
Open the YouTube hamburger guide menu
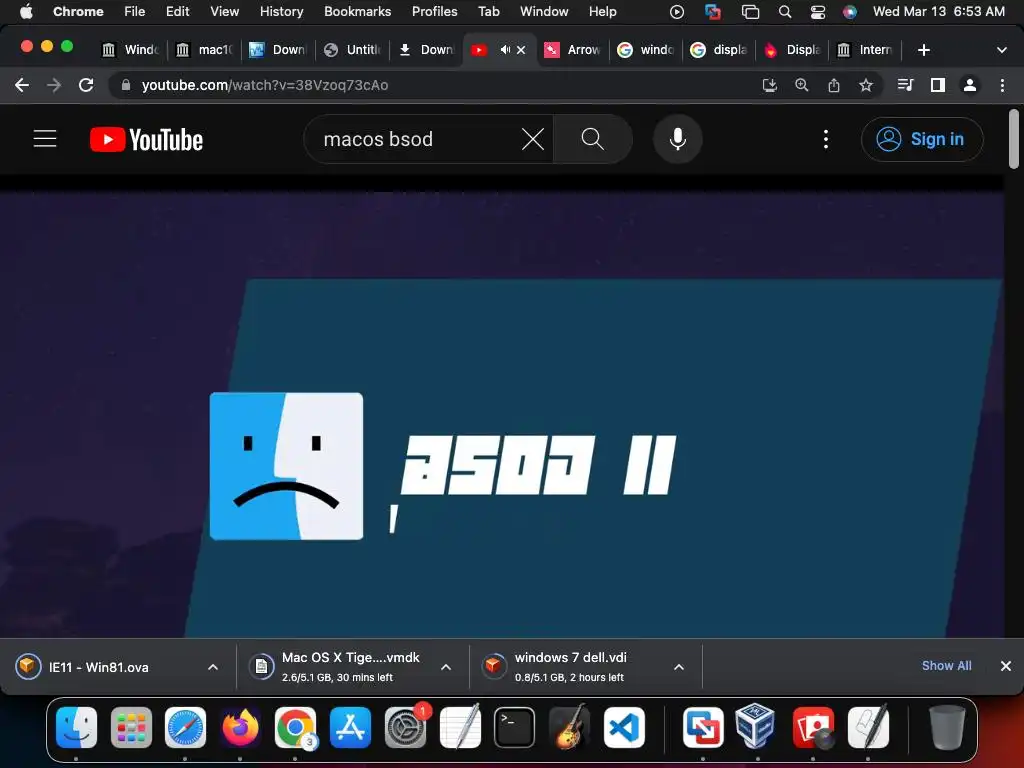(x=45, y=139)
